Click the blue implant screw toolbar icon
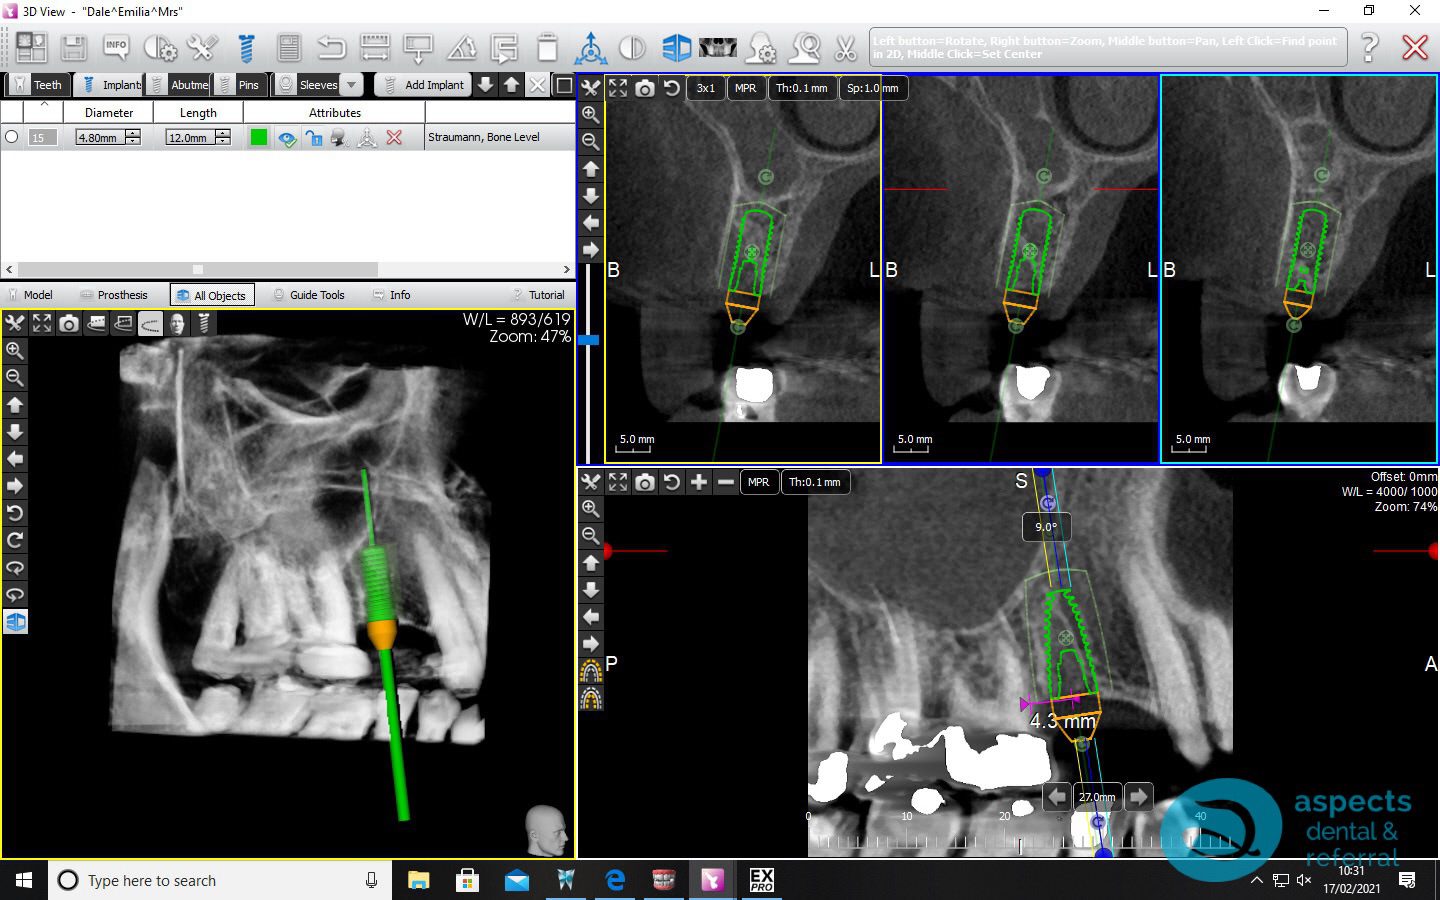 point(246,47)
